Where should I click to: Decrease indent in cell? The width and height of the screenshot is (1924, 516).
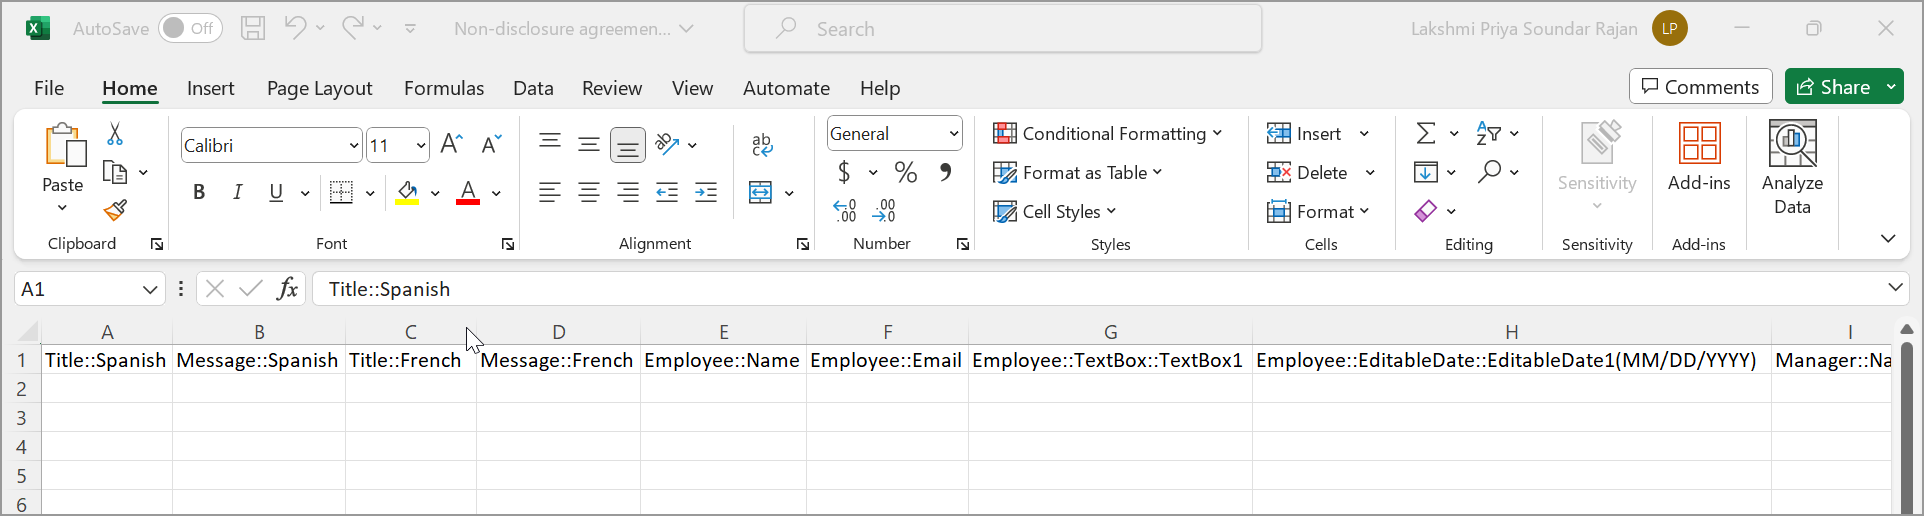pos(667,192)
